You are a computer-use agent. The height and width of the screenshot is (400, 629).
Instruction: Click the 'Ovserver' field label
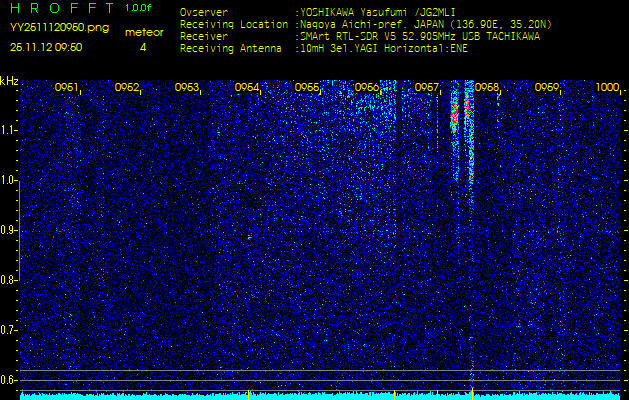tap(204, 12)
